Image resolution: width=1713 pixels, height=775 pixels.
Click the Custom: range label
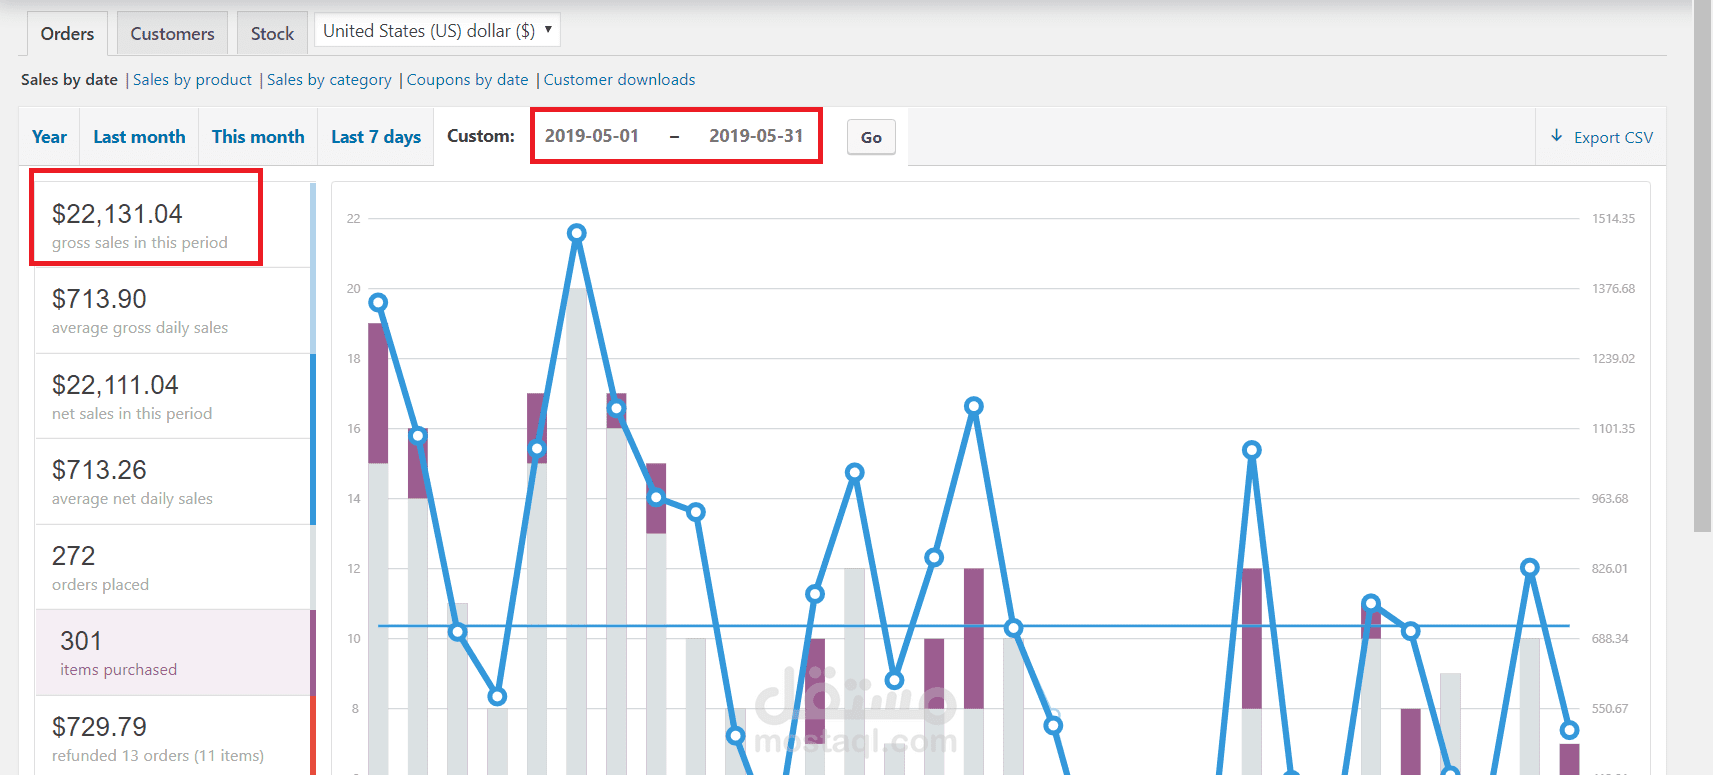pyautogui.click(x=481, y=136)
